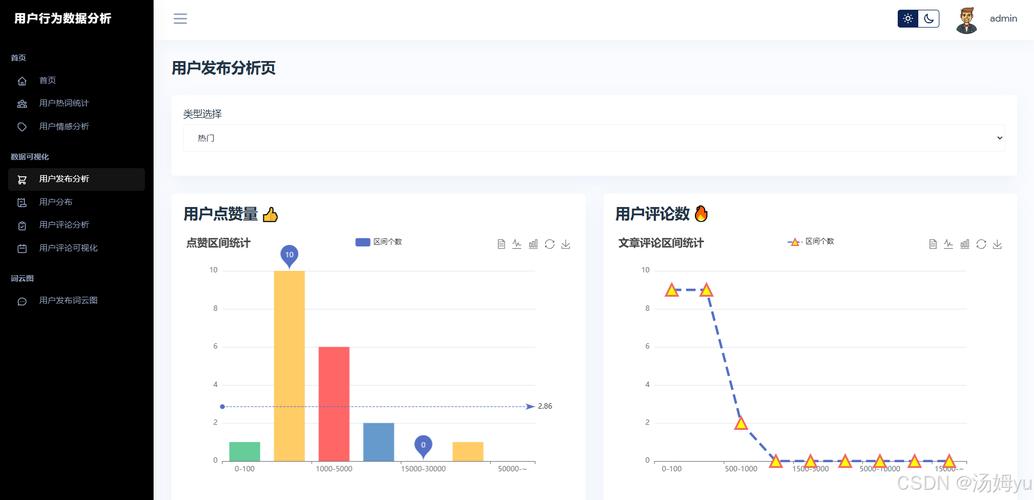Viewport: 1034px width, 500px height.
Task: Open data view in 文章评论区间统计 chart
Action: [x=933, y=244]
